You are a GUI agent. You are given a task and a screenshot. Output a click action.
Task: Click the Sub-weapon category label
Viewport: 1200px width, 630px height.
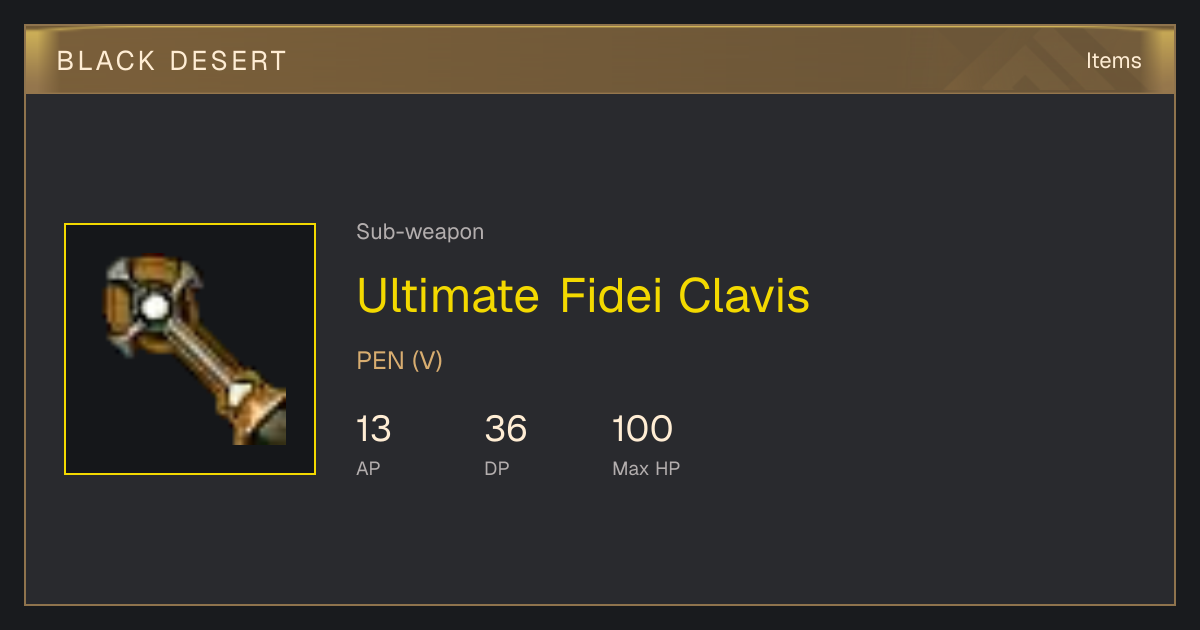pos(420,232)
